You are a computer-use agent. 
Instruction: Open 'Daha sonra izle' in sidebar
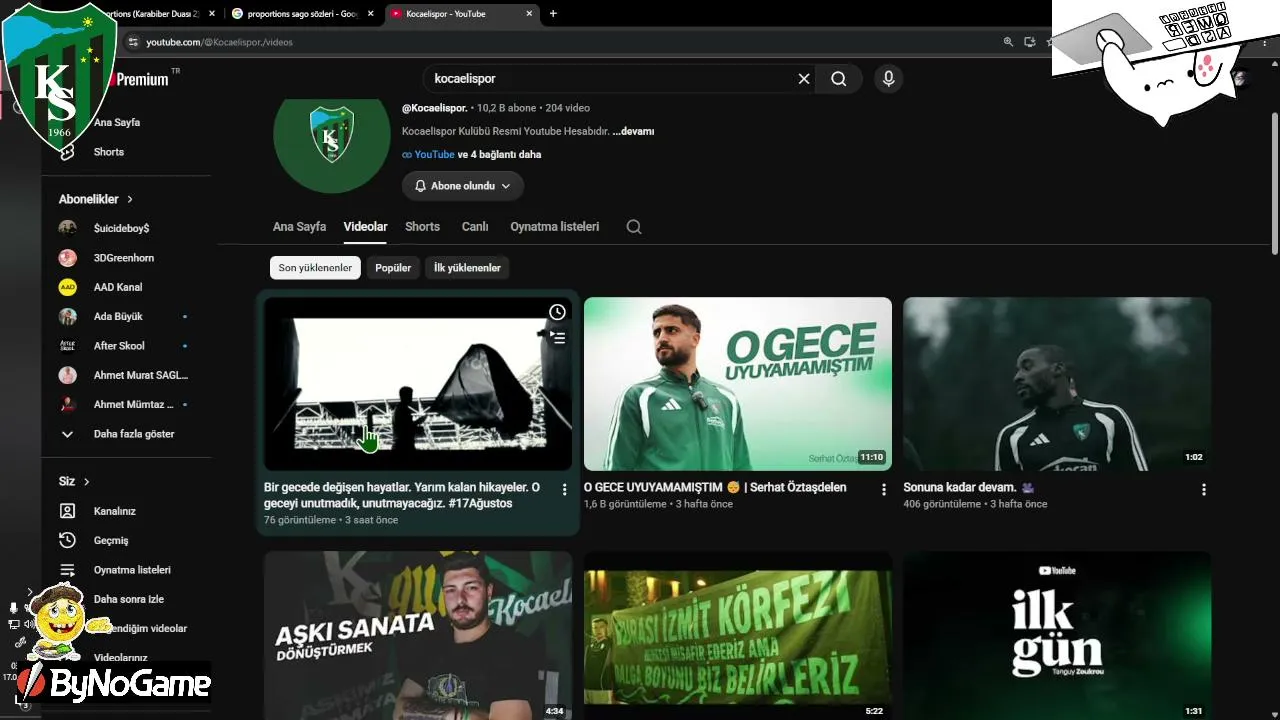[128, 599]
